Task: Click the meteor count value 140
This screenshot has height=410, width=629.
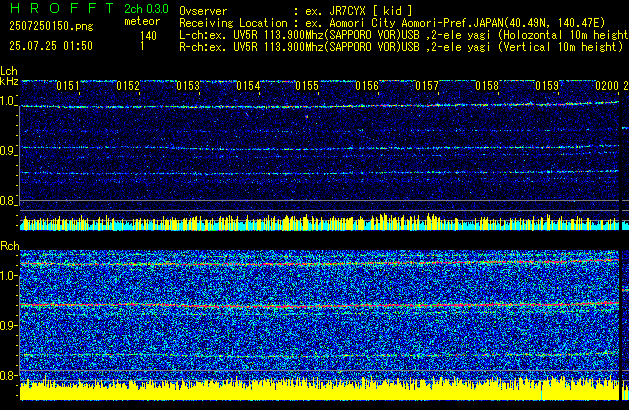Action: [148, 36]
